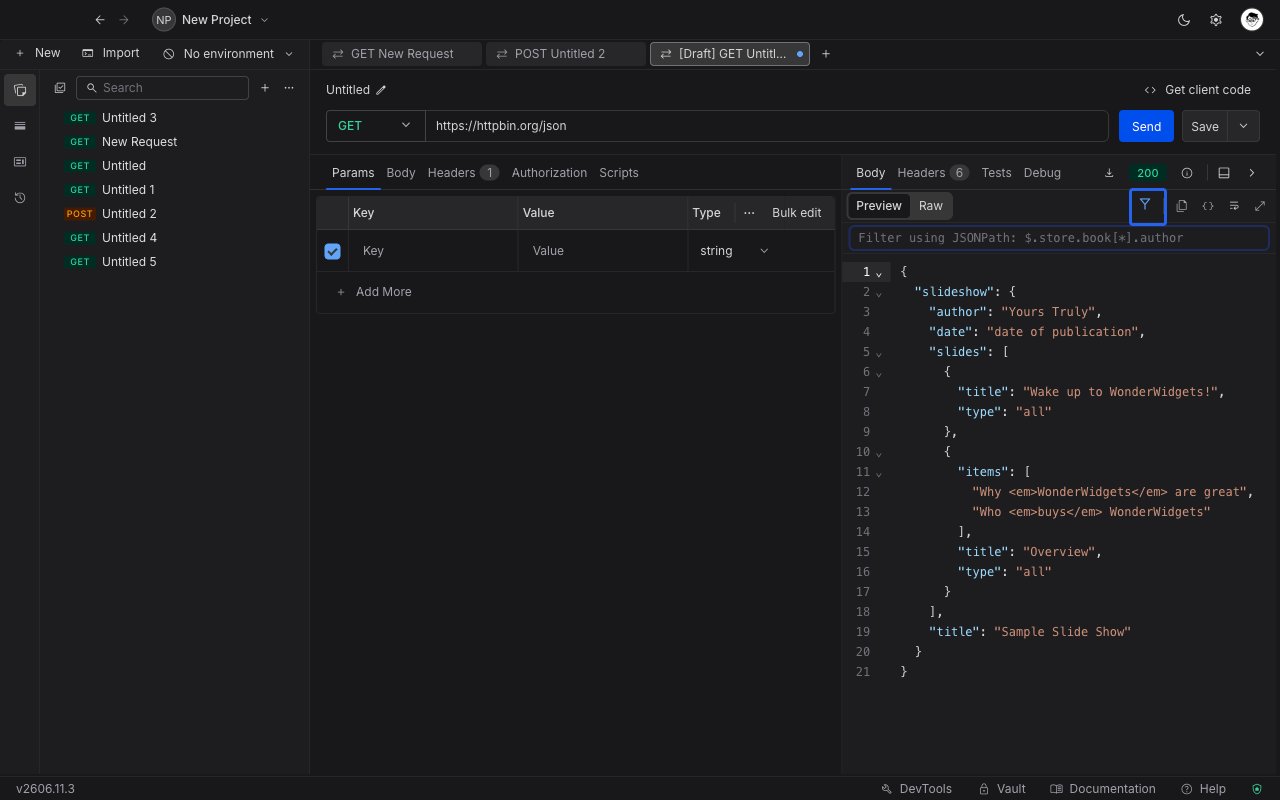
Task: Open Documentation link in status bar
Action: [1103, 789]
